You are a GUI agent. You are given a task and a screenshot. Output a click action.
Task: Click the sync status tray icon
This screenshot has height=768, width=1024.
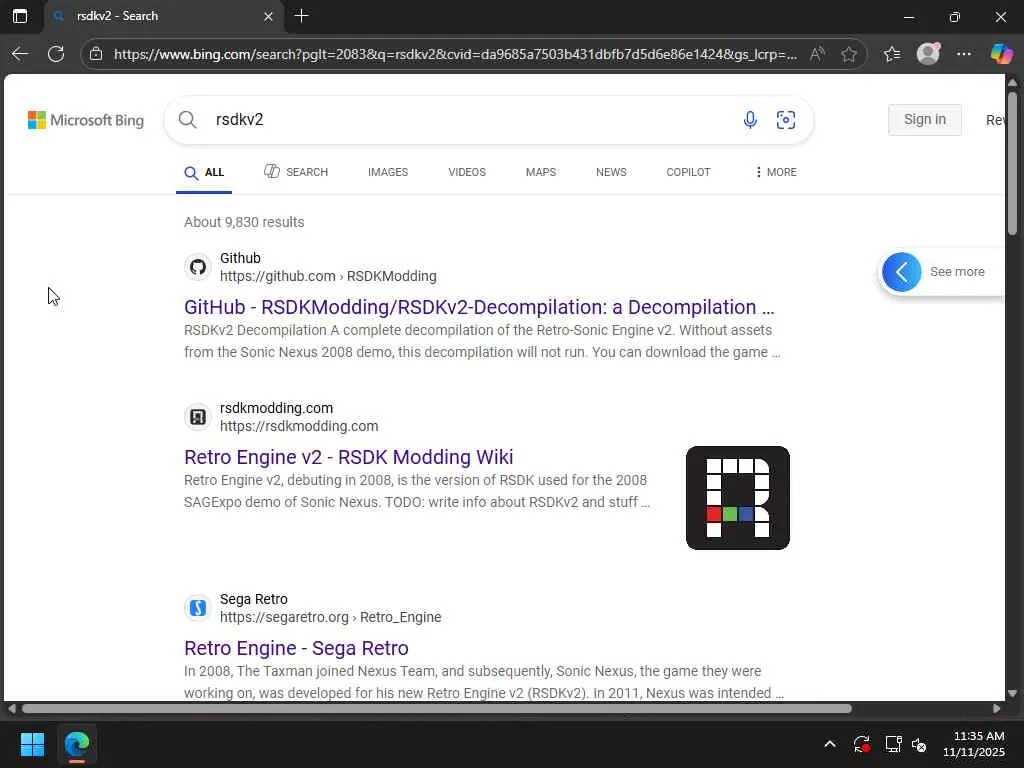coord(861,744)
